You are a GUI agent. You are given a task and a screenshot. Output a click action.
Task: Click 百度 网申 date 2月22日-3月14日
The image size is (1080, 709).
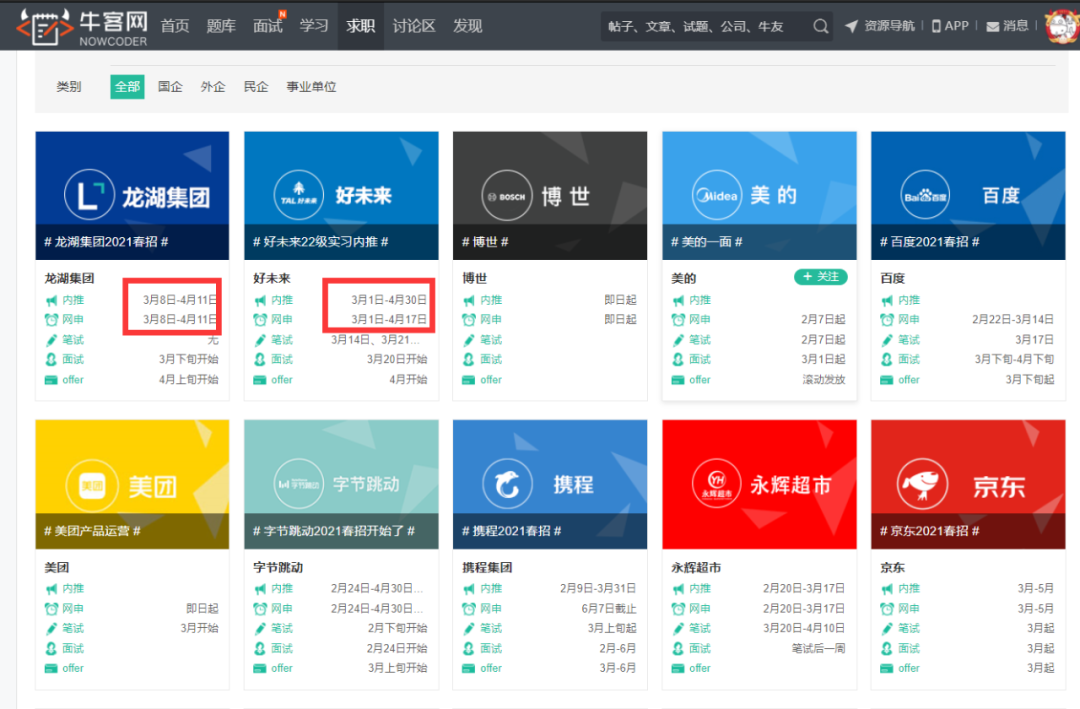(x=1013, y=320)
